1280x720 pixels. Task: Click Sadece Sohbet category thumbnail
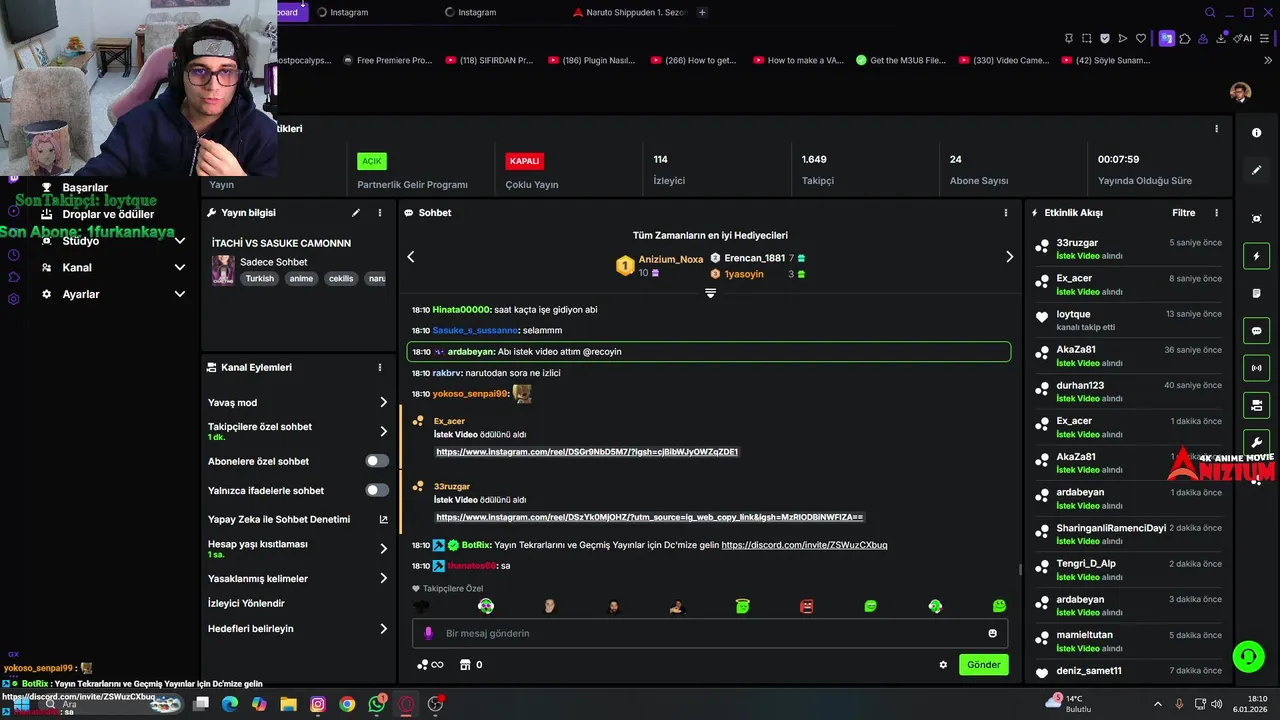pos(223,269)
